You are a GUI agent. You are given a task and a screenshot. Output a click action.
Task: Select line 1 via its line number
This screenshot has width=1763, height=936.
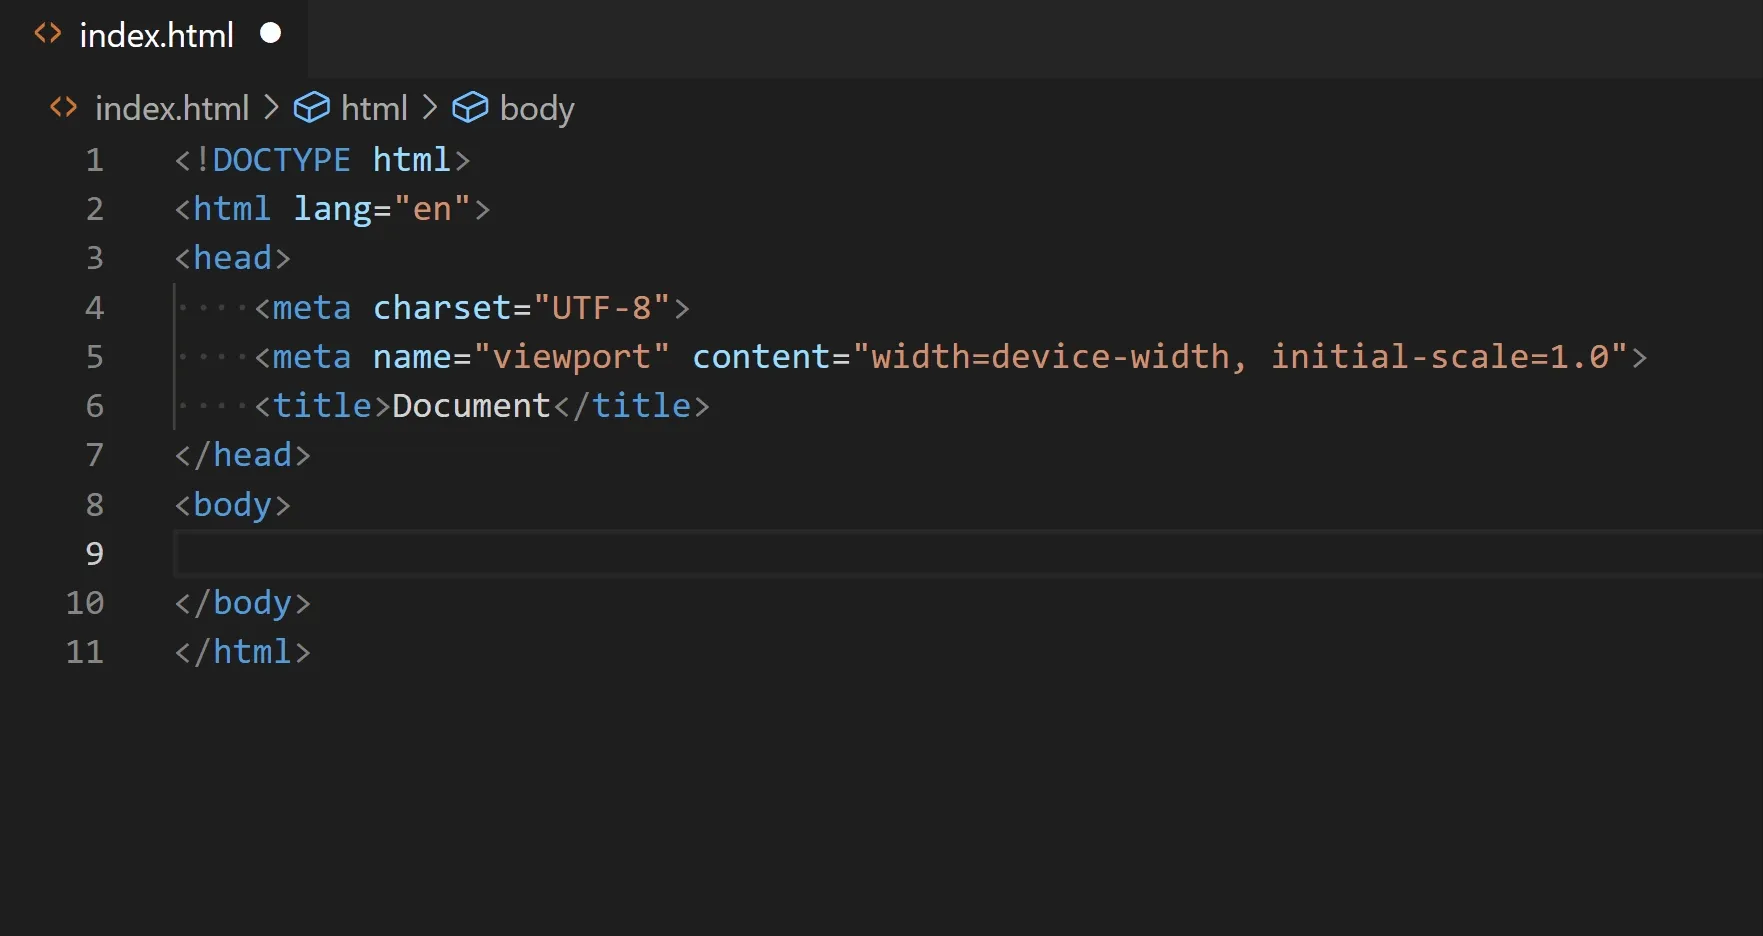(94, 160)
